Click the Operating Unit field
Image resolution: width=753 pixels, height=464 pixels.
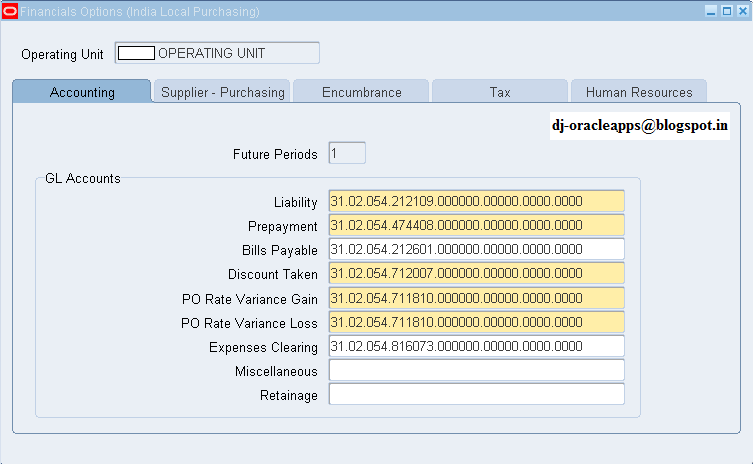tap(217, 53)
